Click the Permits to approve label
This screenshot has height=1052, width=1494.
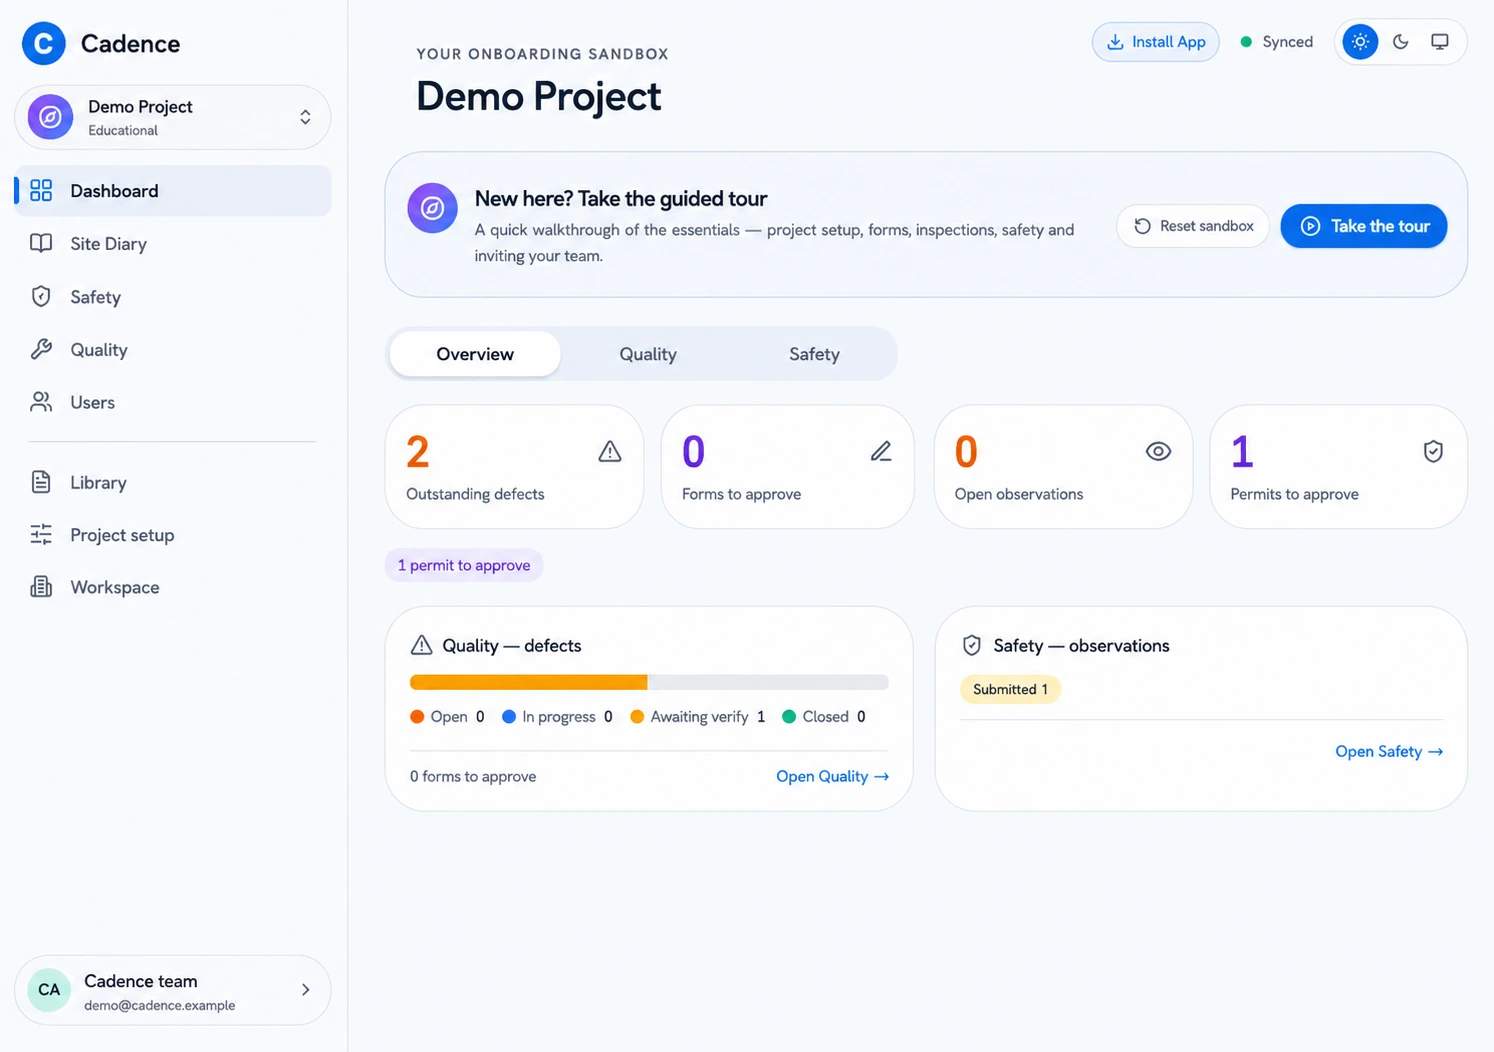(x=1294, y=494)
